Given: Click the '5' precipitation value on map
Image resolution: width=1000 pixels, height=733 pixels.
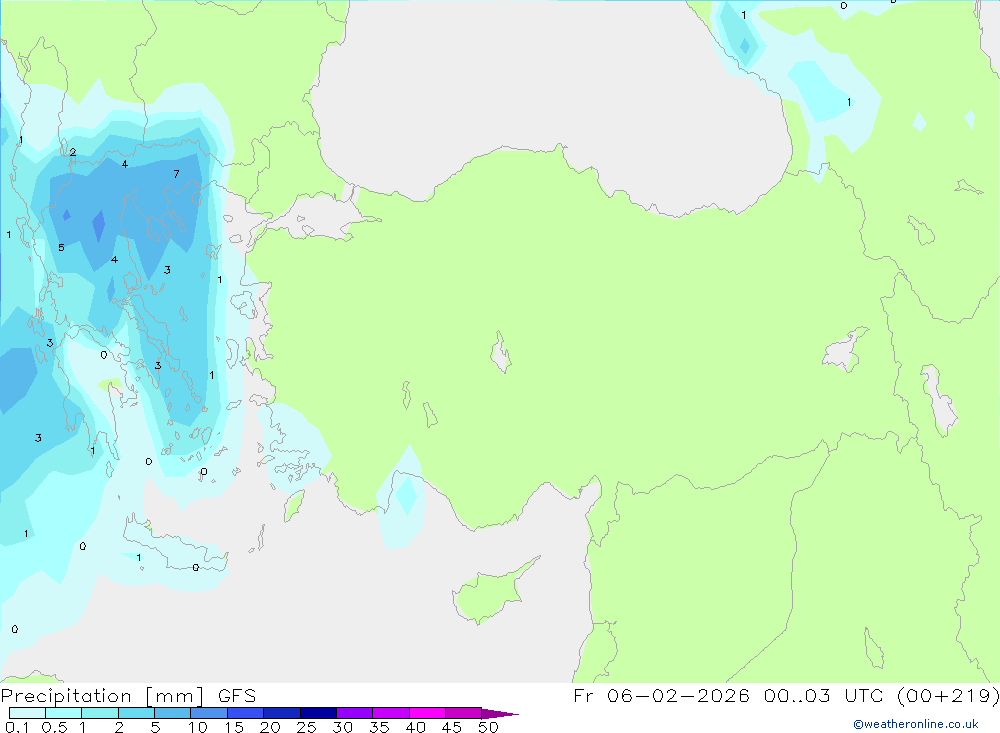Looking at the screenshot, I should pyautogui.click(x=61, y=248).
